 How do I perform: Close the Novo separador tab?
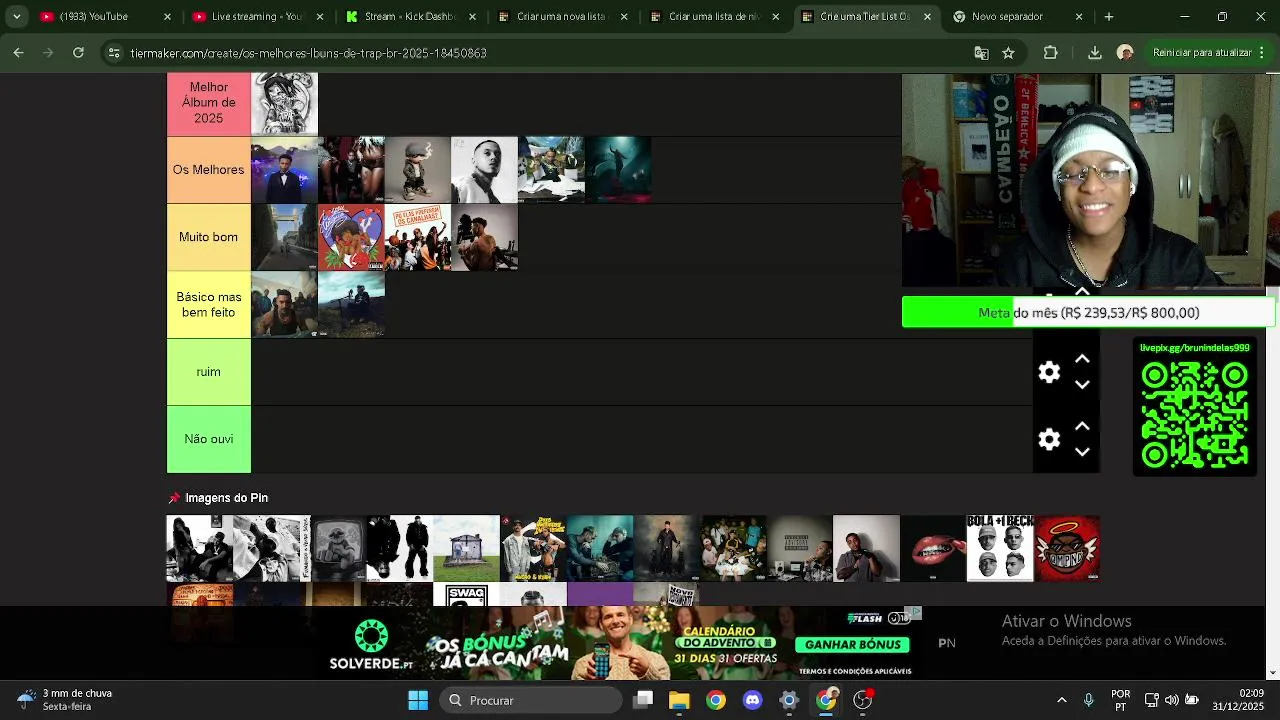[1078, 17]
